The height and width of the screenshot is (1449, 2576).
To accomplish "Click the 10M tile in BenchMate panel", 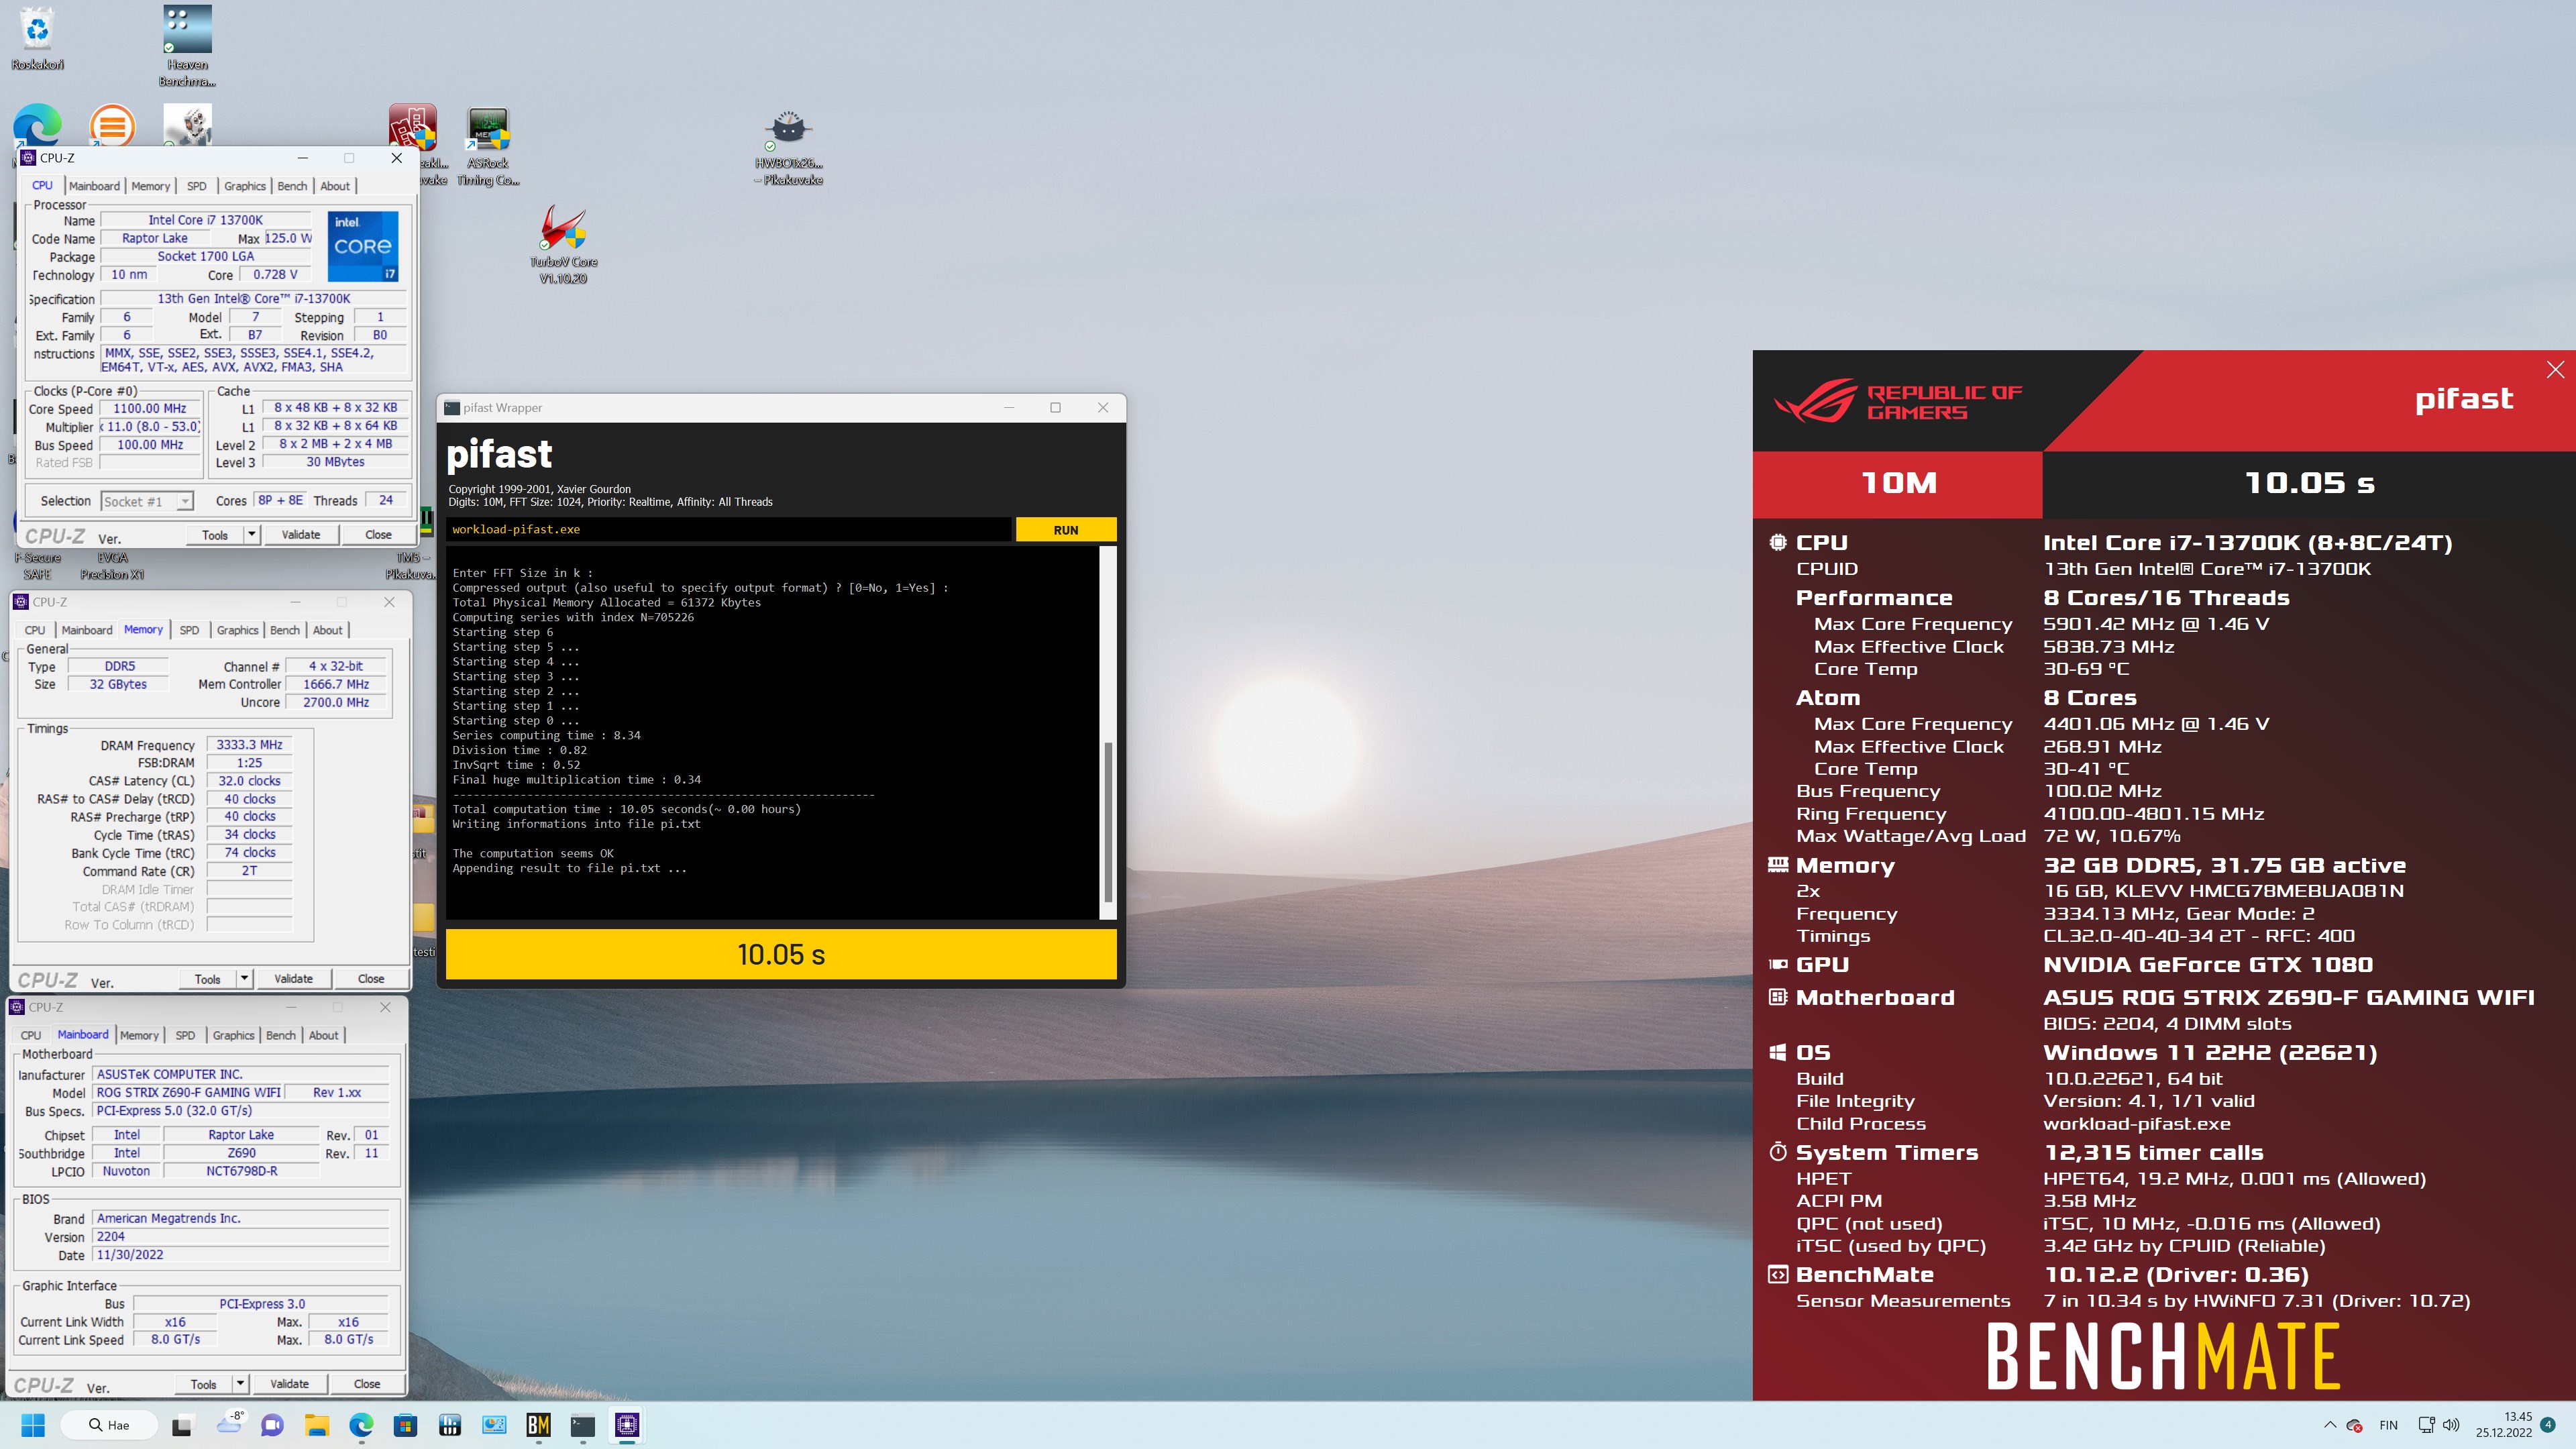I will [x=1898, y=483].
